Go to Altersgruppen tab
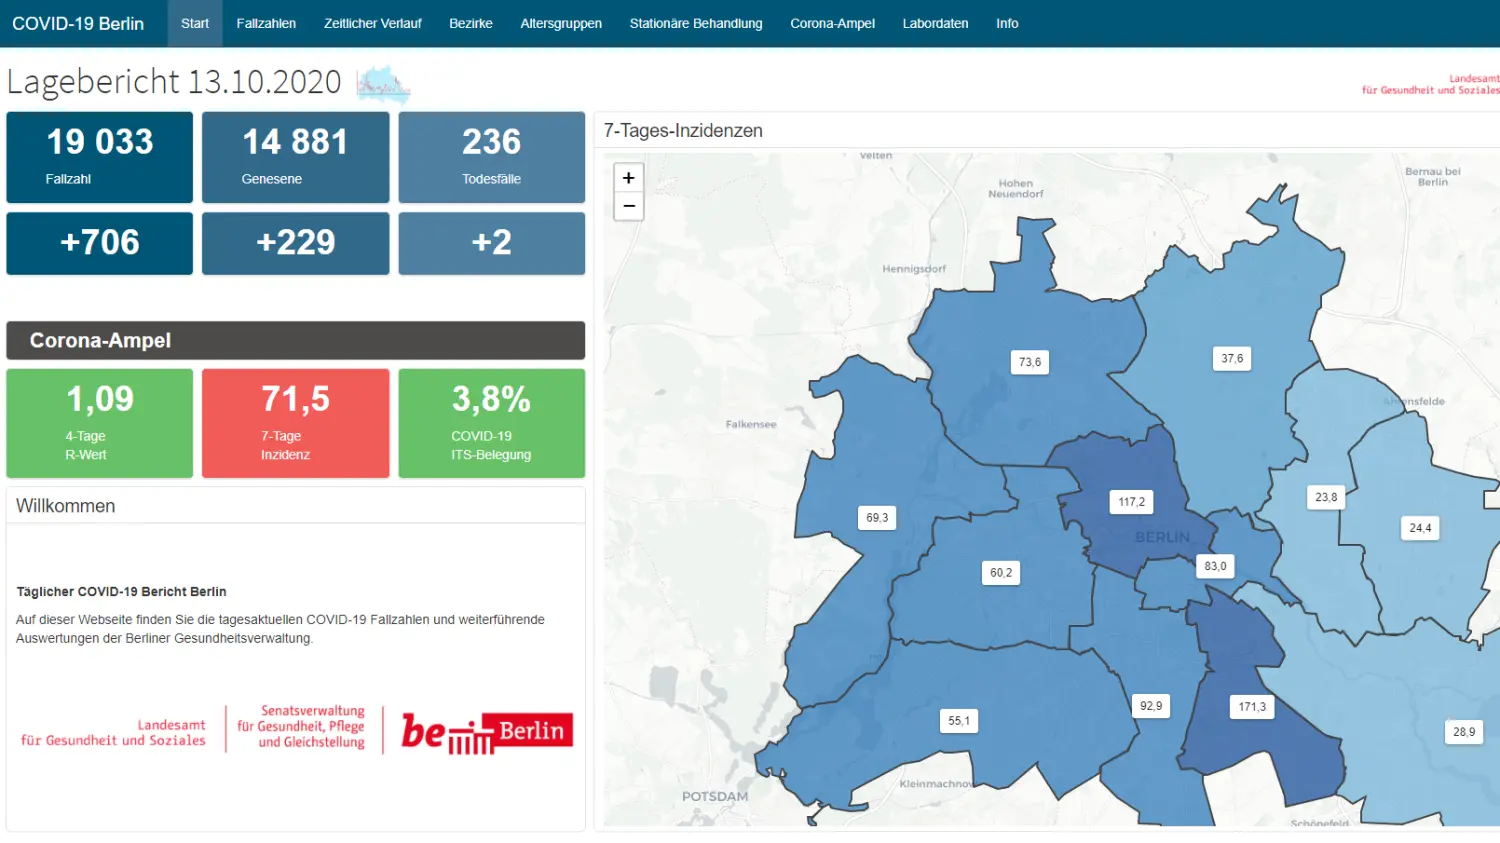Image resolution: width=1500 pixels, height=843 pixels. [561, 23]
